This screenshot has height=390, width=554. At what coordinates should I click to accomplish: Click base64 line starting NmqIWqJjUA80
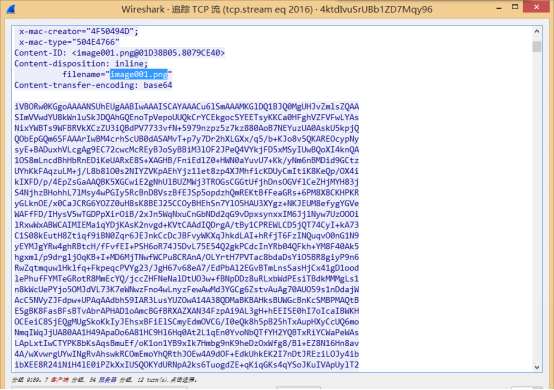point(187,333)
